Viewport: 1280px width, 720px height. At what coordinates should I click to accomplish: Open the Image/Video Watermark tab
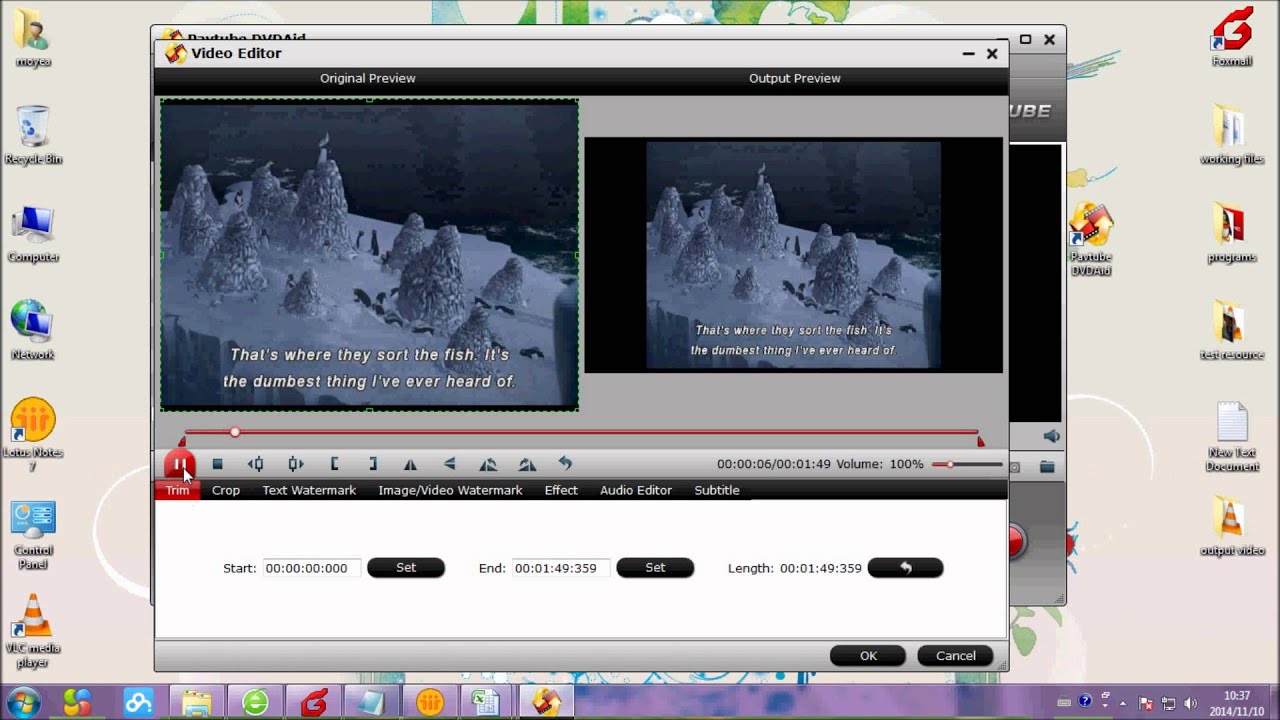point(450,490)
